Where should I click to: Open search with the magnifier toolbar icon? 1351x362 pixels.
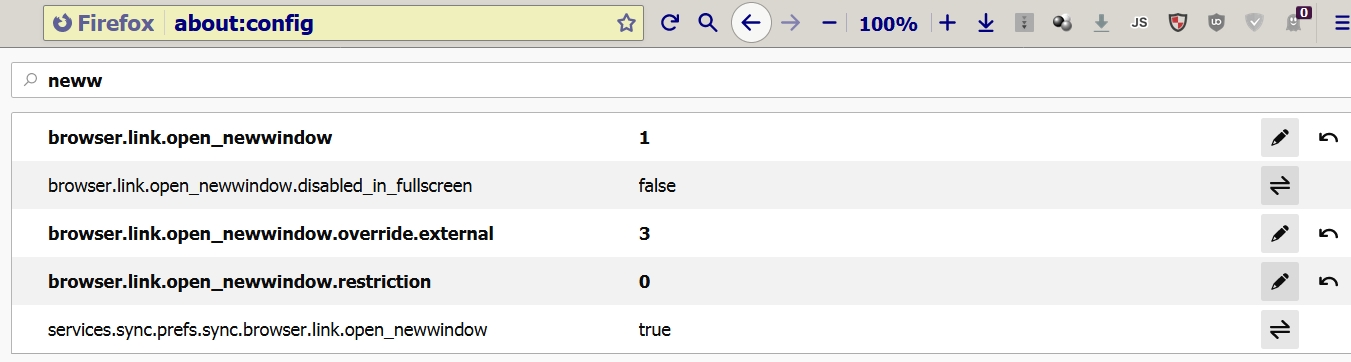pyautogui.click(x=708, y=23)
